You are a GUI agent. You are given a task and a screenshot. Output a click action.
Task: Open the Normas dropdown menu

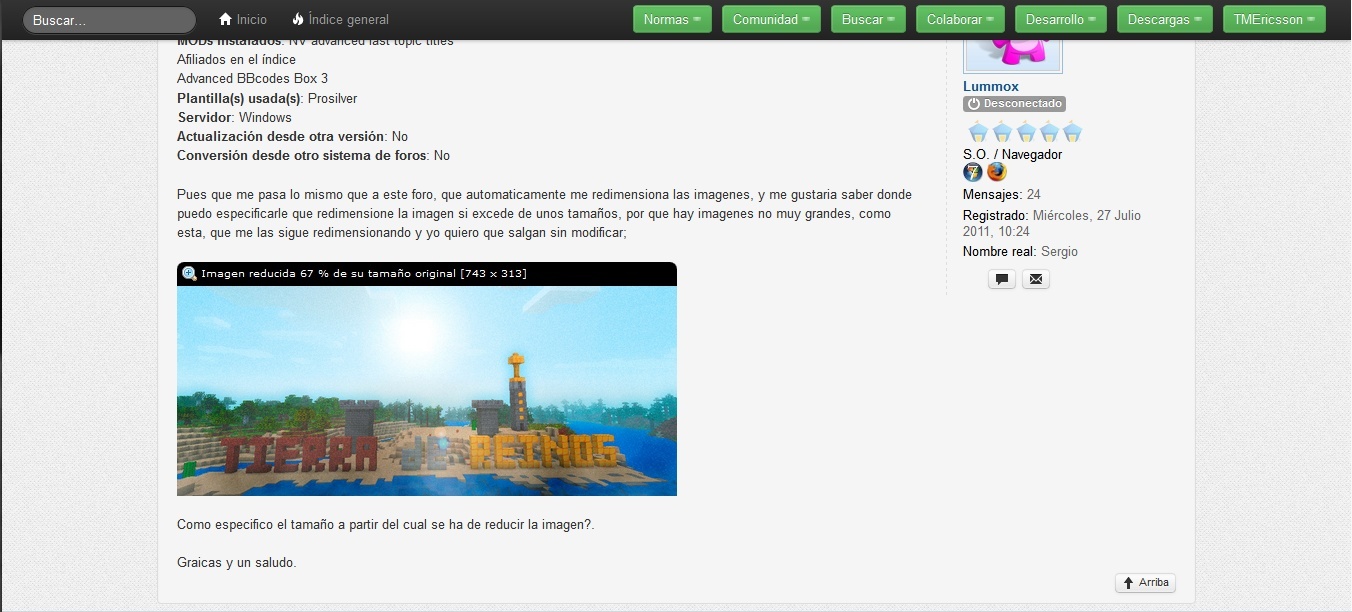pyautogui.click(x=672, y=19)
